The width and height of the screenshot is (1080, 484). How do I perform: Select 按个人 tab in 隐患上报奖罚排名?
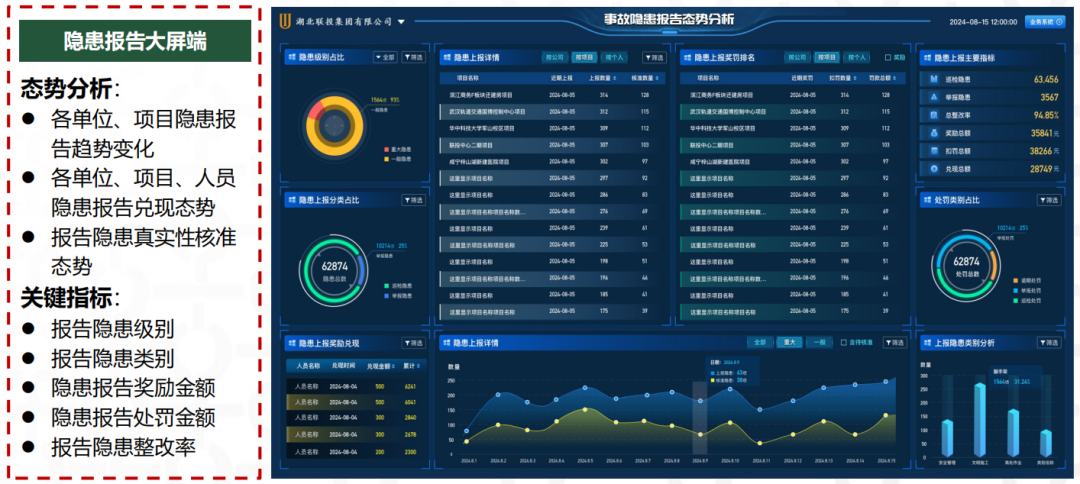pyautogui.click(x=856, y=58)
